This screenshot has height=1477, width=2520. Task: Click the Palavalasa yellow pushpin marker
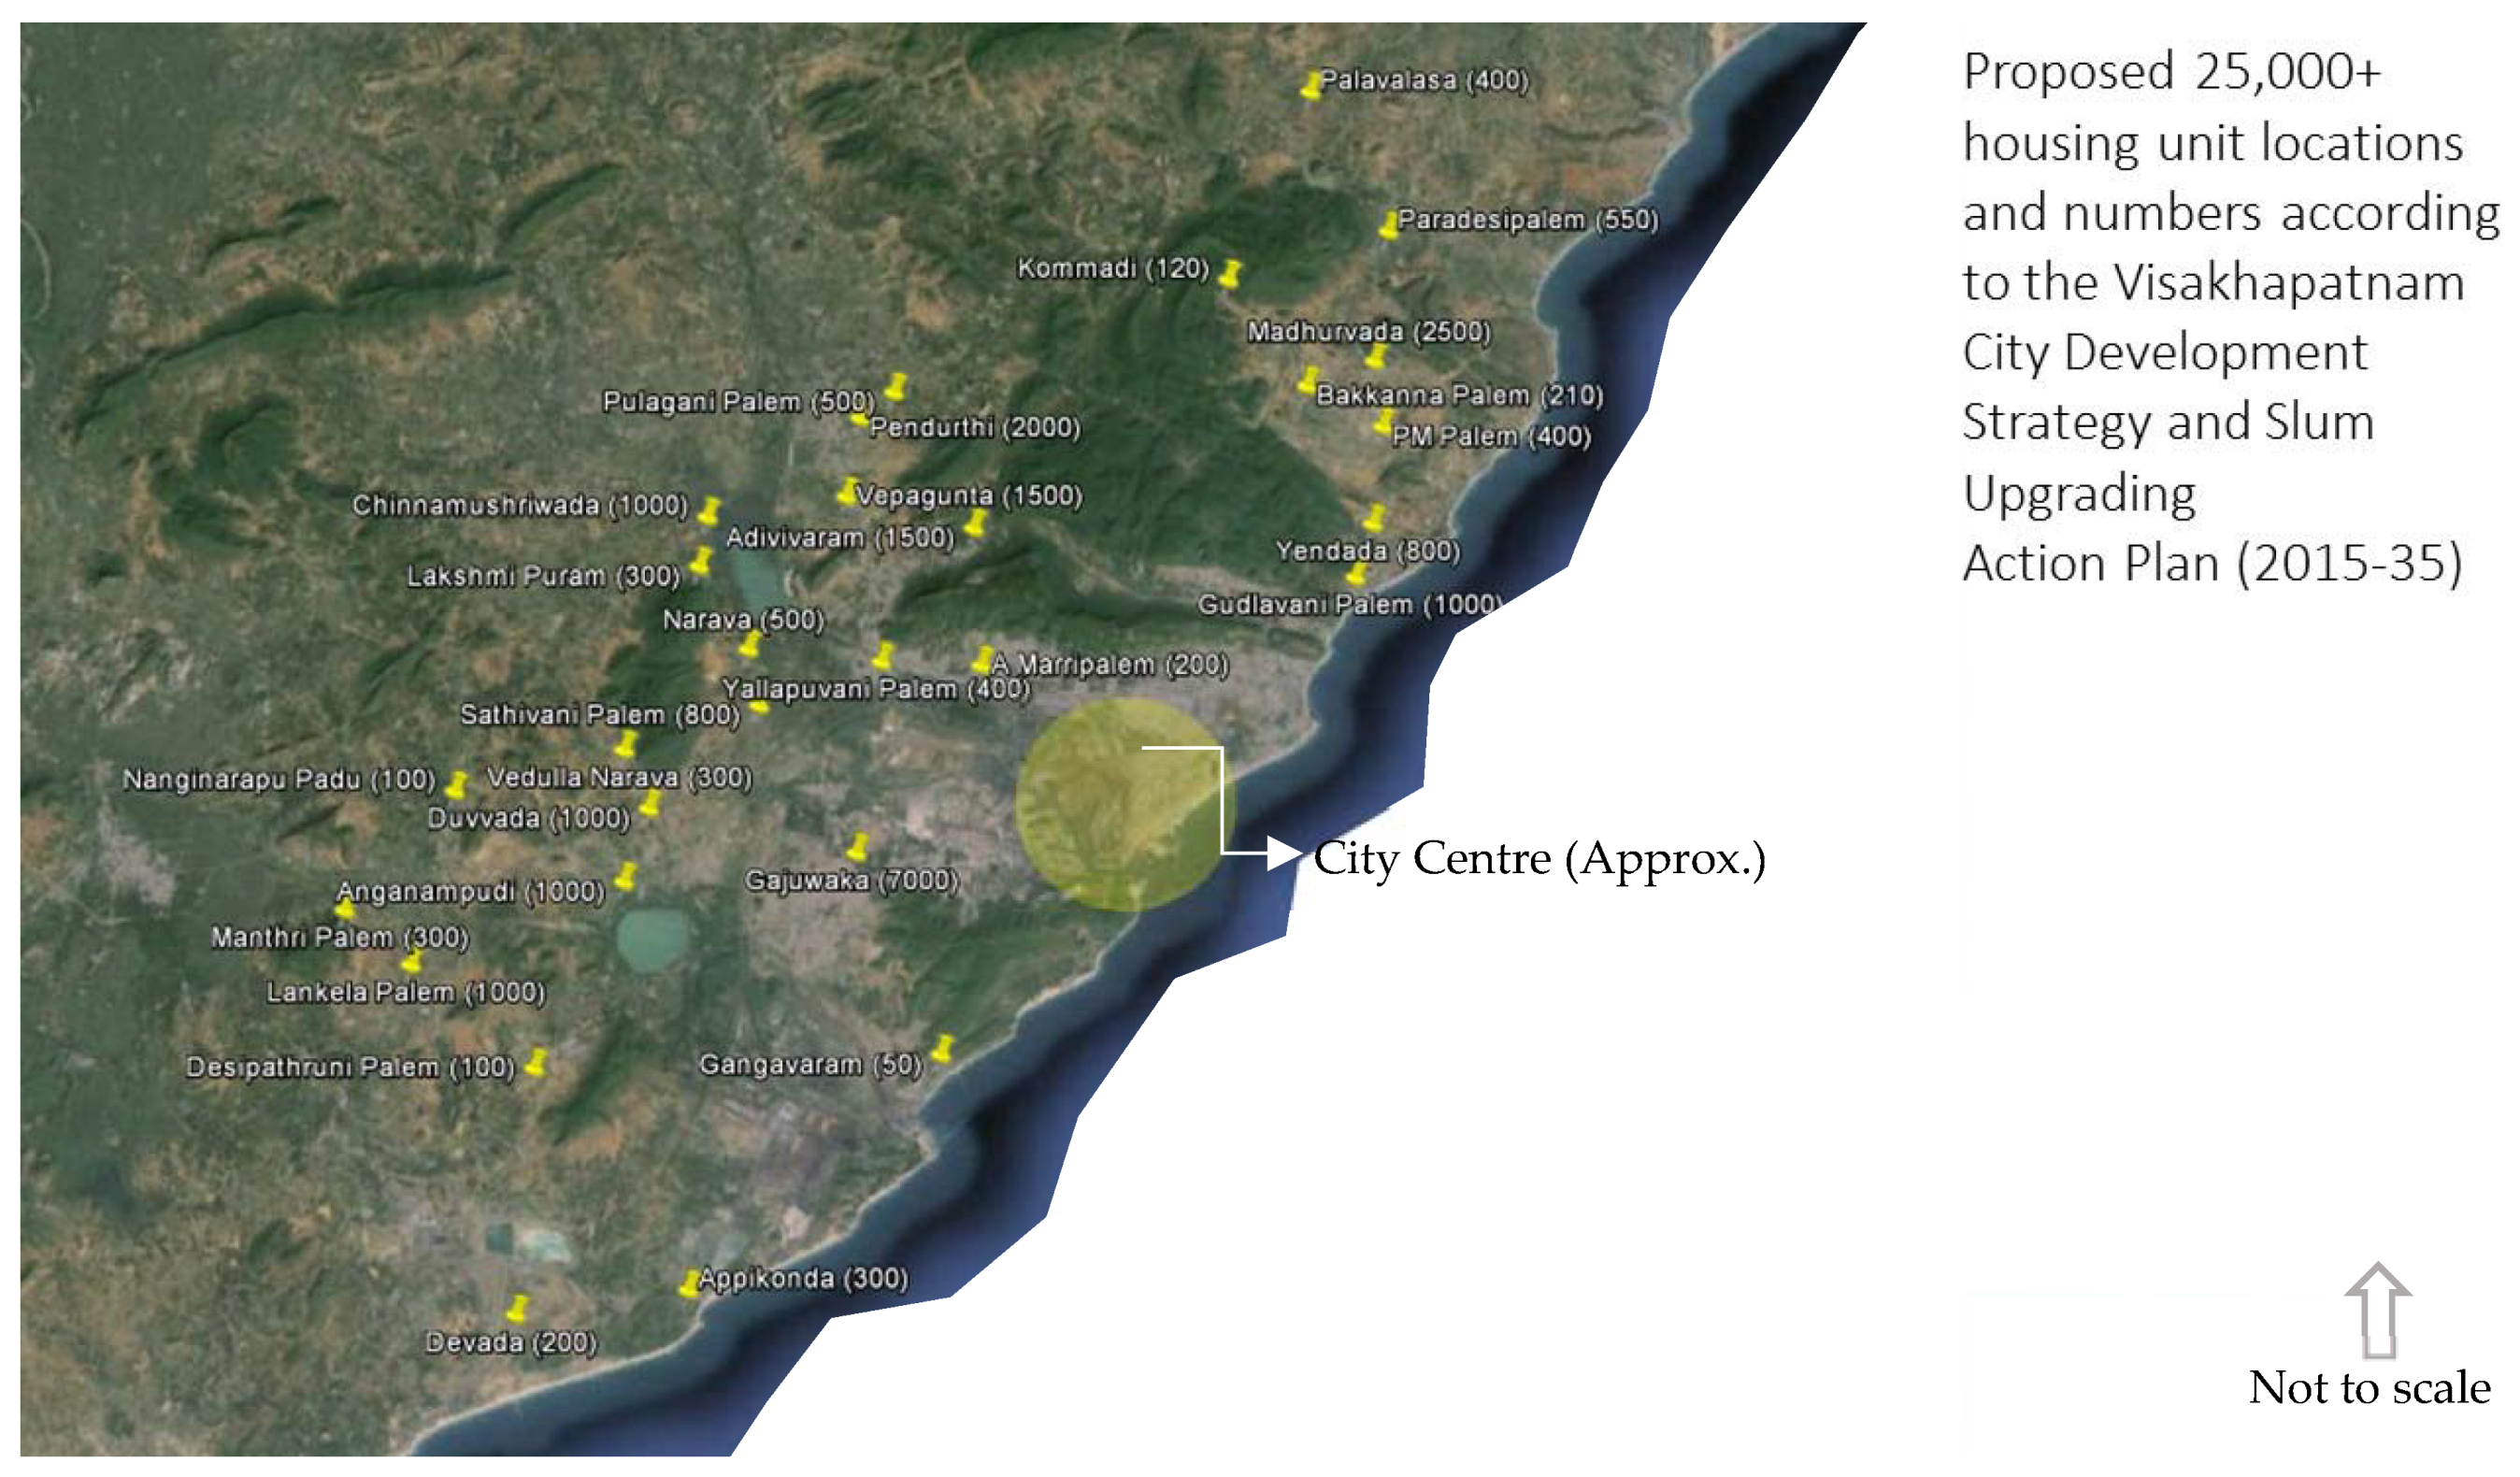pyautogui.click(x=1311, y=86)
